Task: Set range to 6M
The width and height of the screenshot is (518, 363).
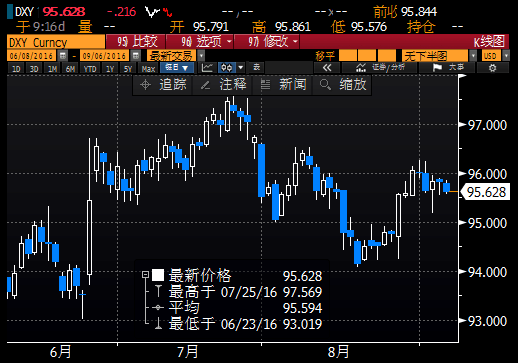Action: coord(70,69)
